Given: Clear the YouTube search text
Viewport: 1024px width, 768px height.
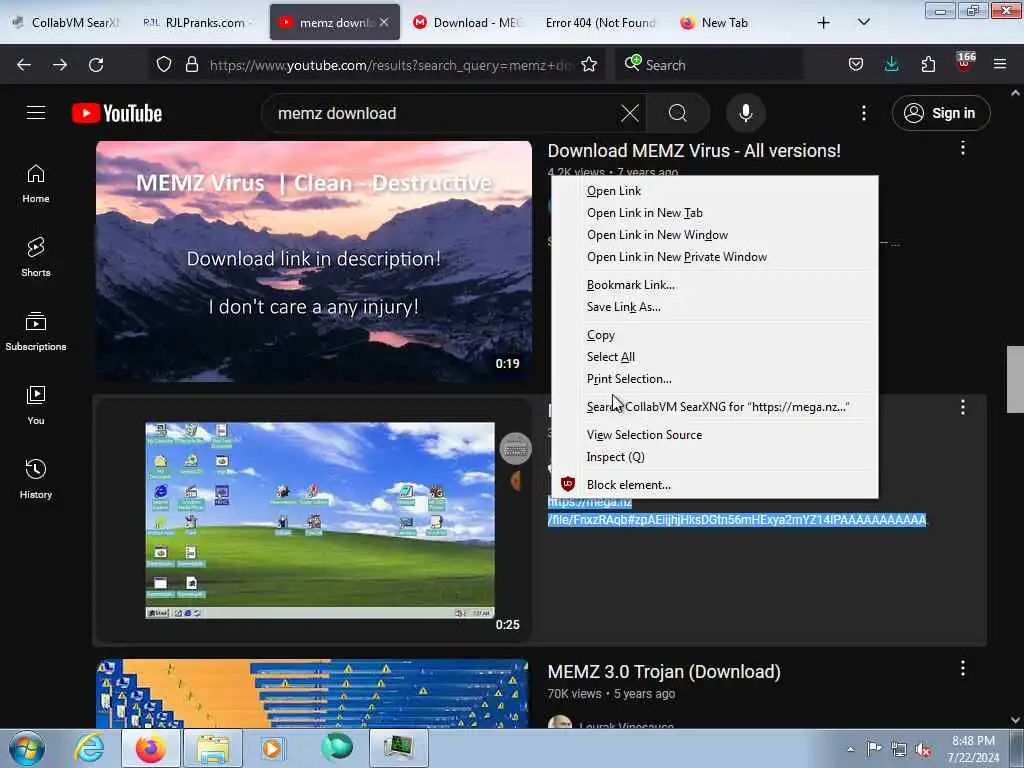Looking at the screenshot, I should coord(630,113).
